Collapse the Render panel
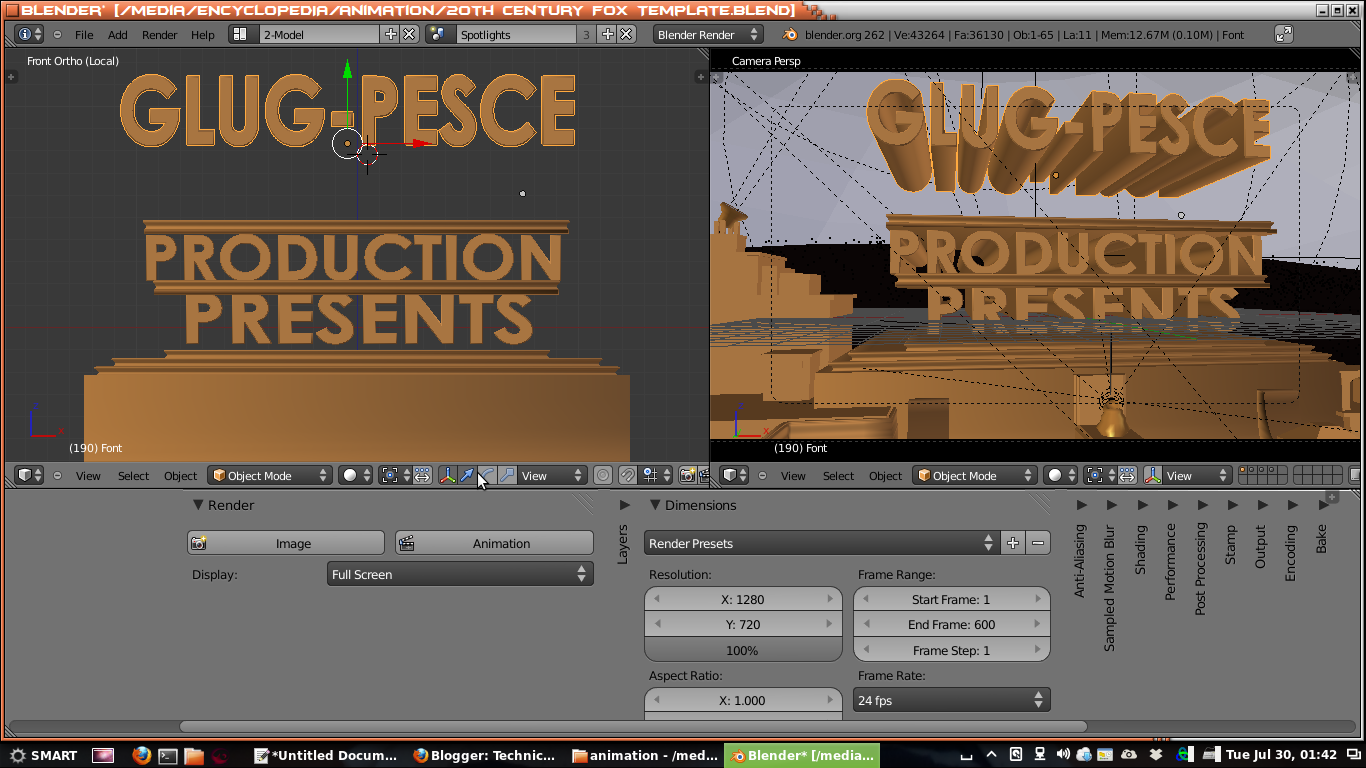This screenshot has height=768, width=1366. pos(198,505)
